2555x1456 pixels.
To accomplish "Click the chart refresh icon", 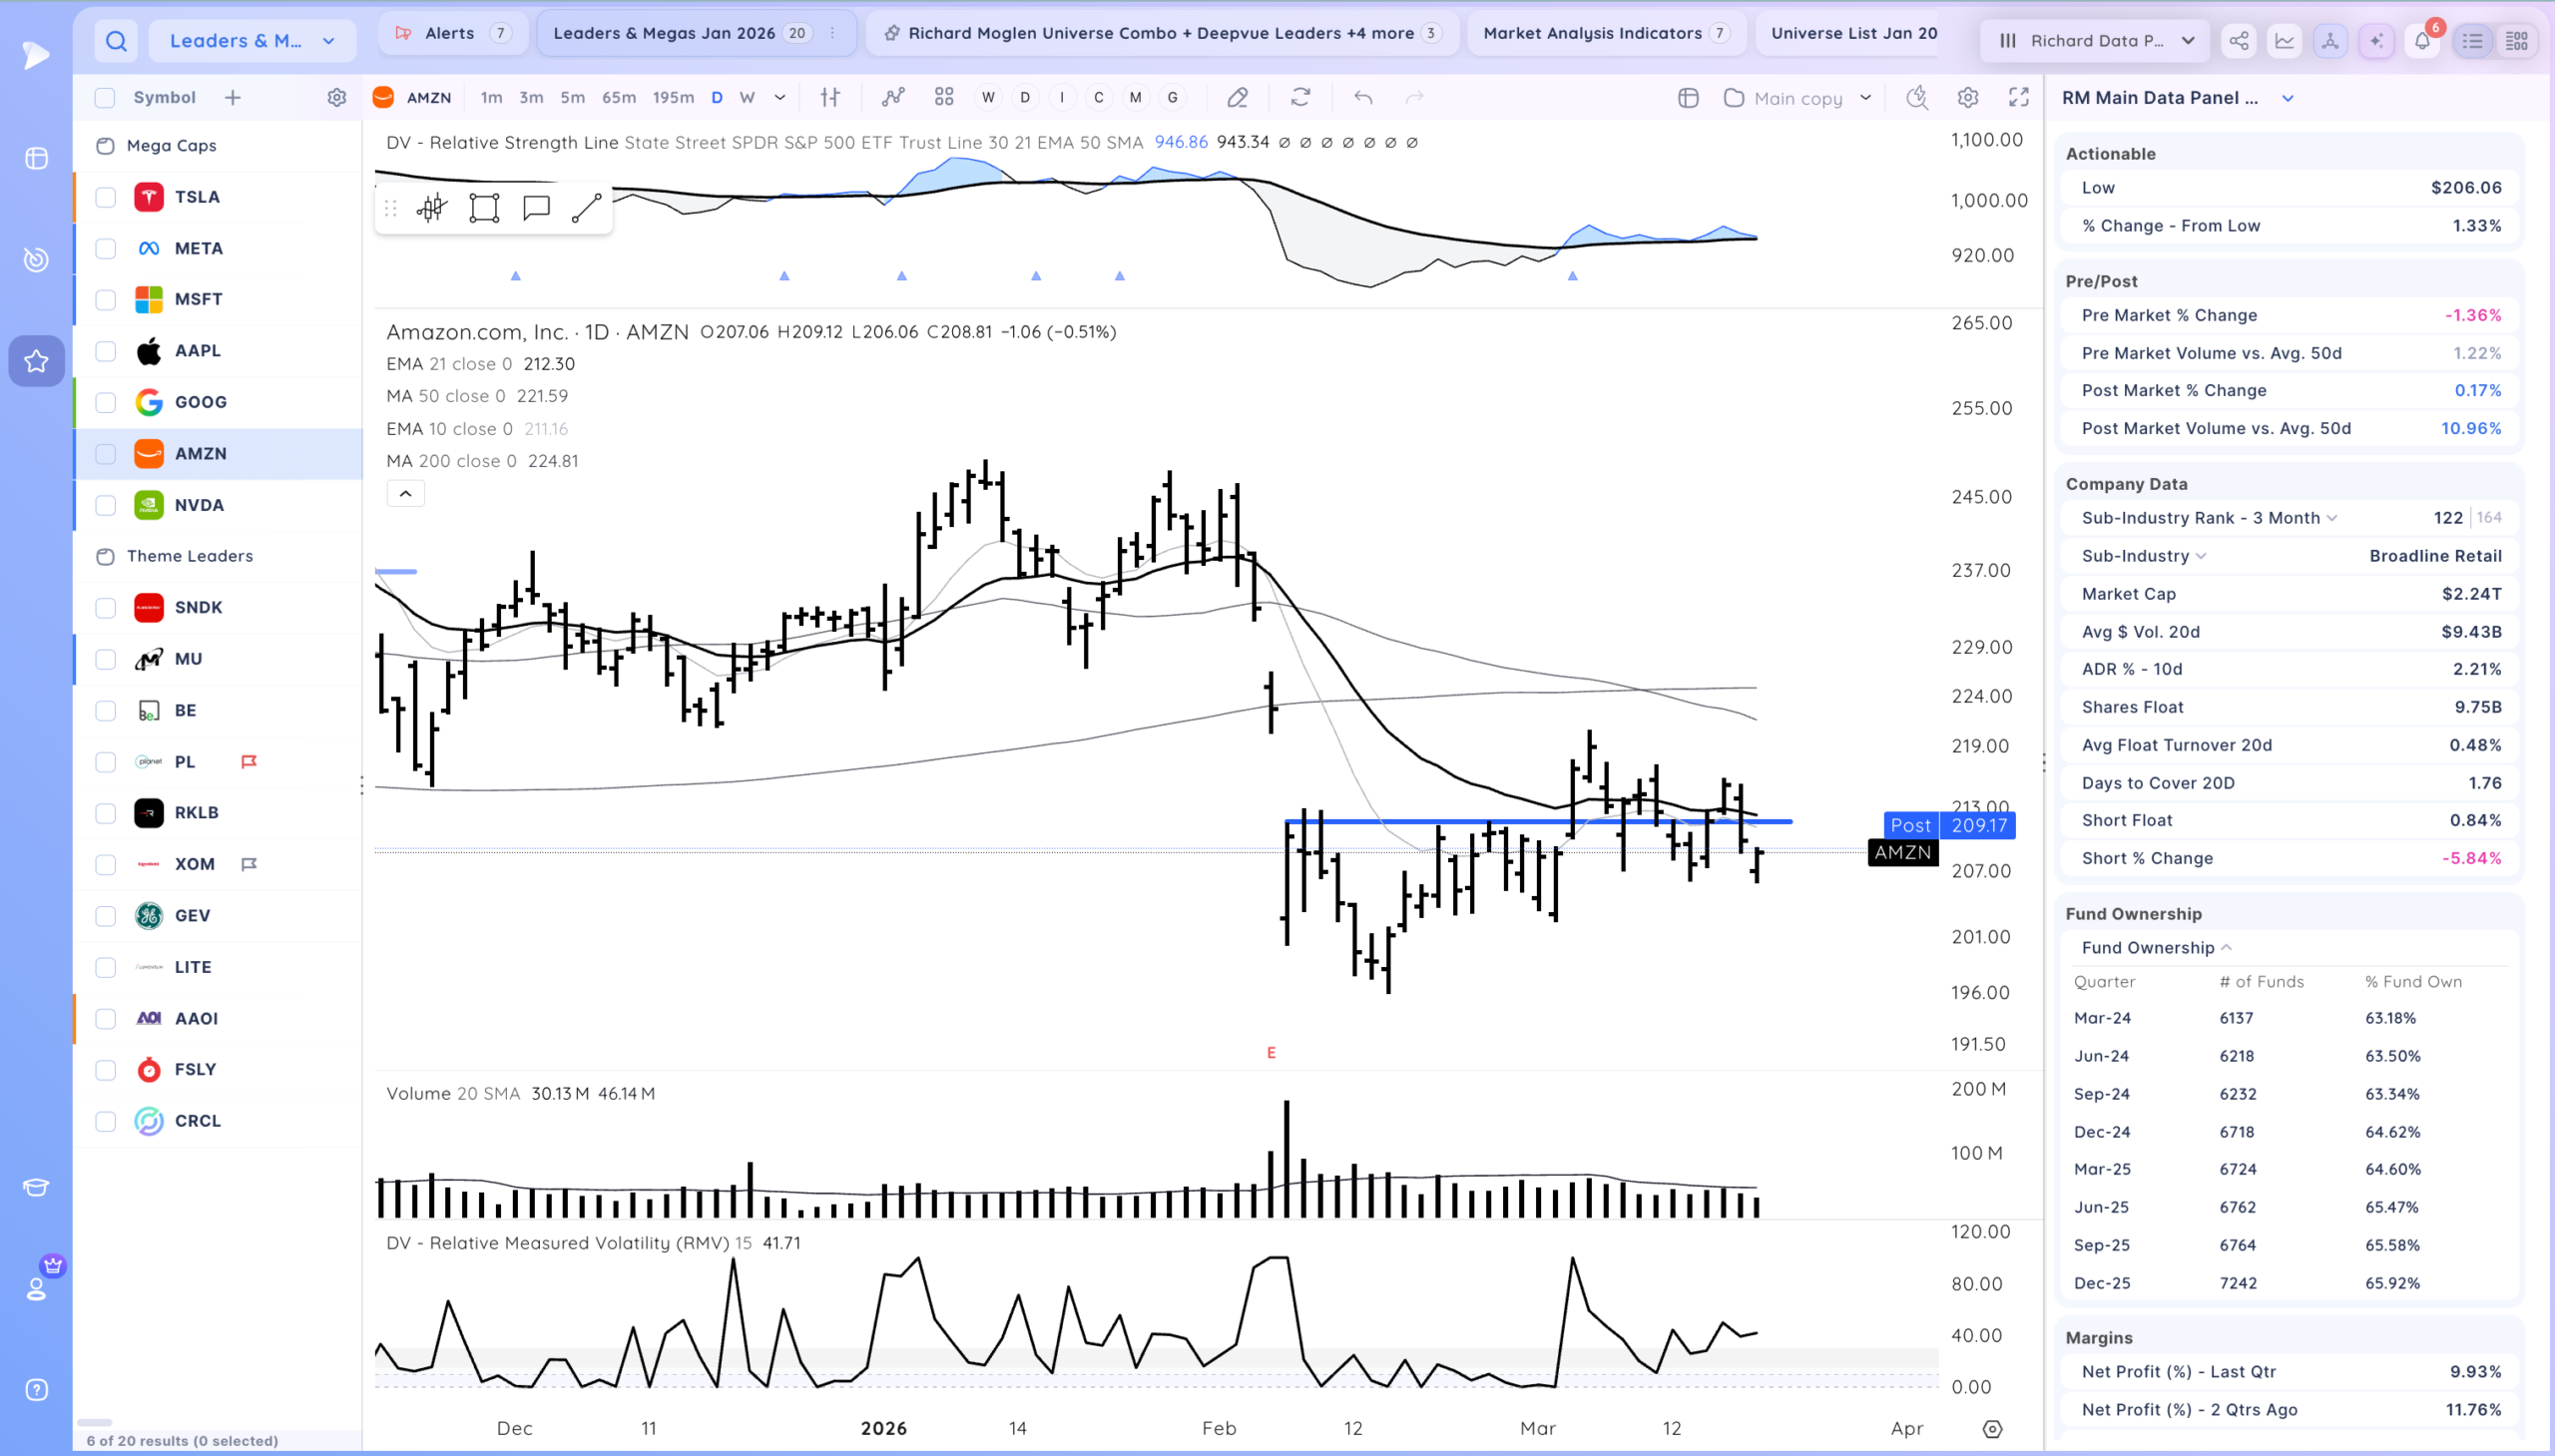I will coord(1300,97).
